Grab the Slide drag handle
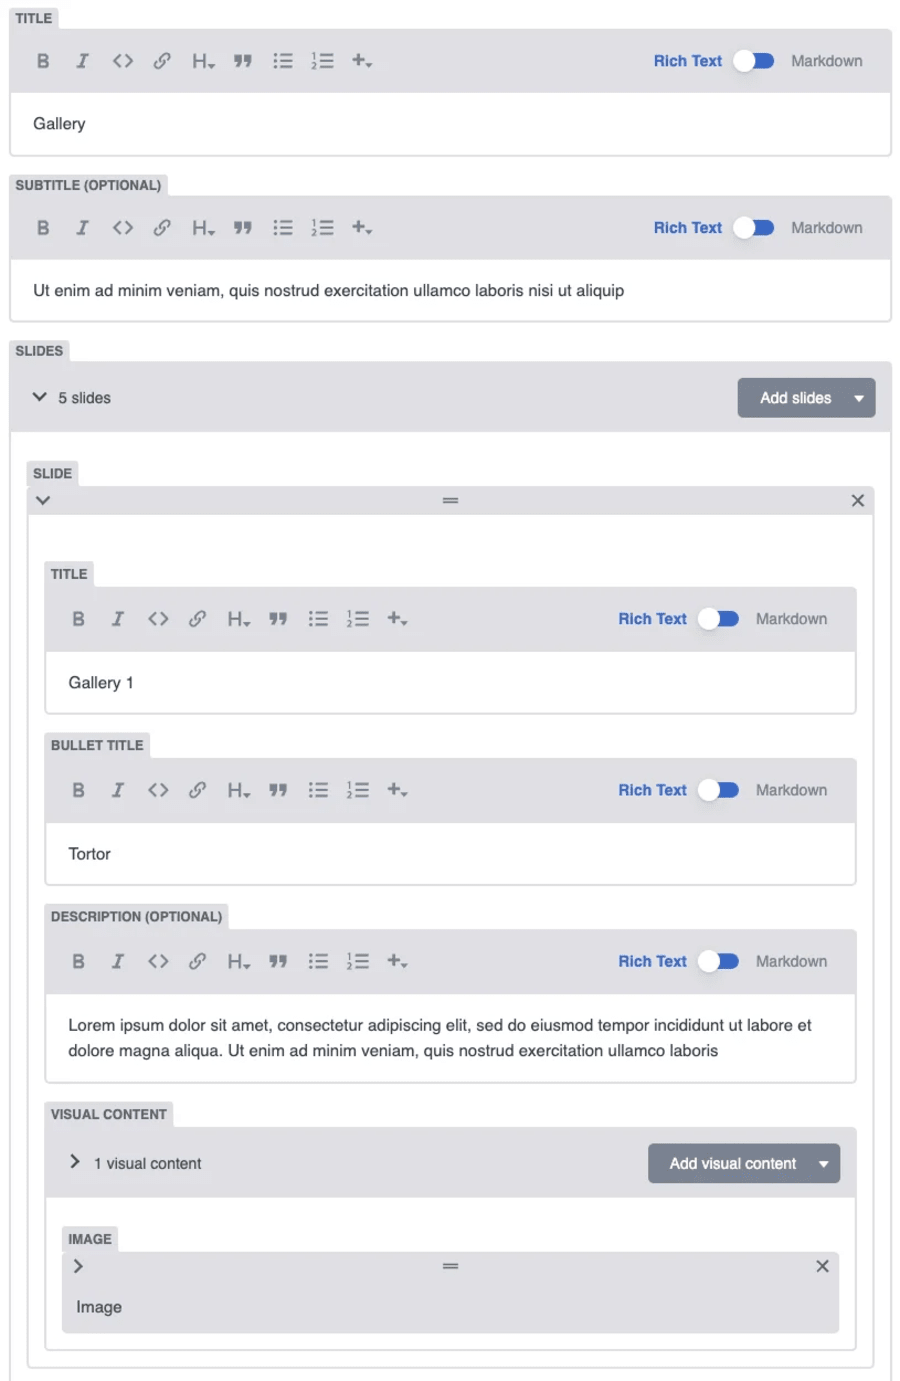Image resolution: width=900 pixels, height=1381 pixels. [450, 500]
